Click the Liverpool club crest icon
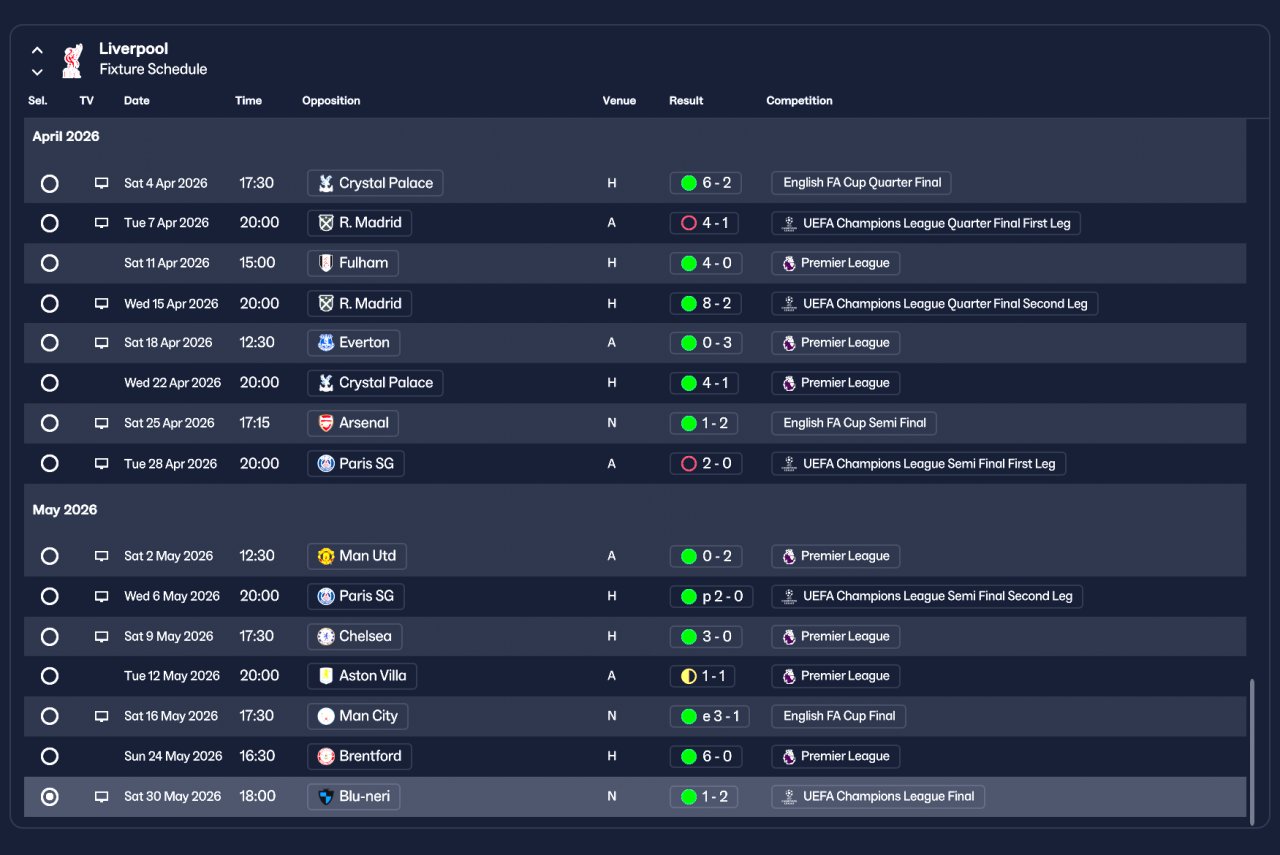Screen dimensions: 1280x855 (x=71, y=60)
